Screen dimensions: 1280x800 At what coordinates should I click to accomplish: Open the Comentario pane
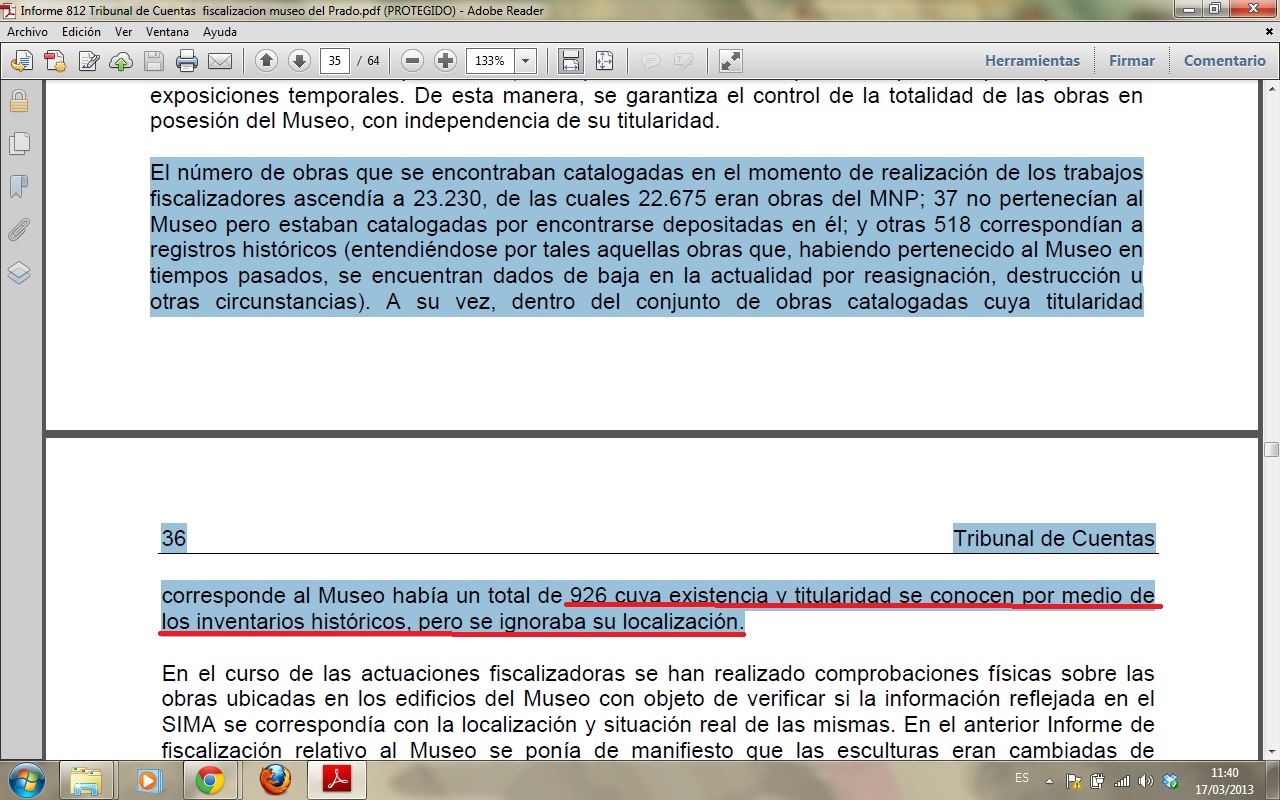(1224, 61)
